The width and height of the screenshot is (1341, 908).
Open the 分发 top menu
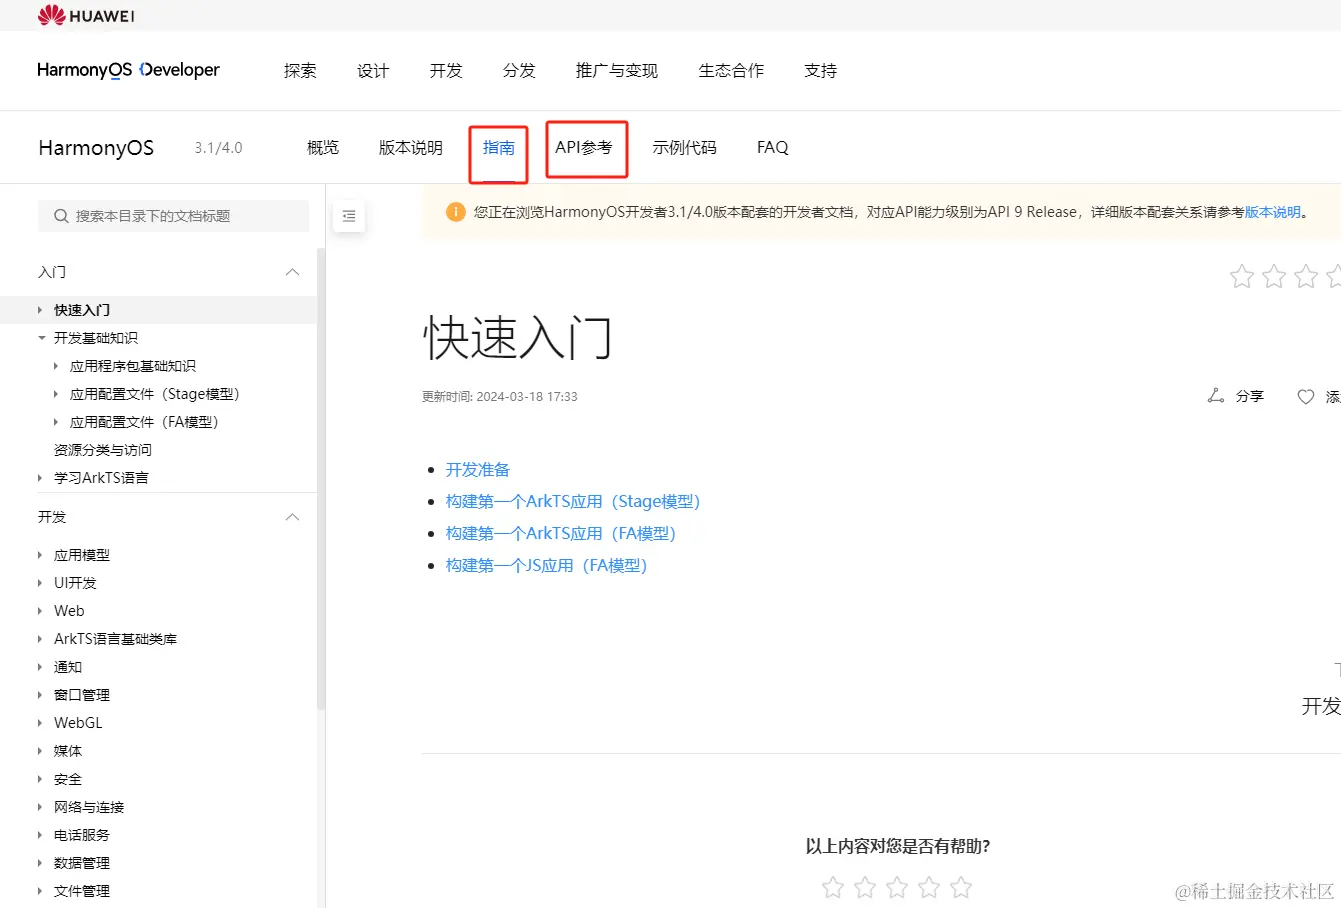point(519,70)
